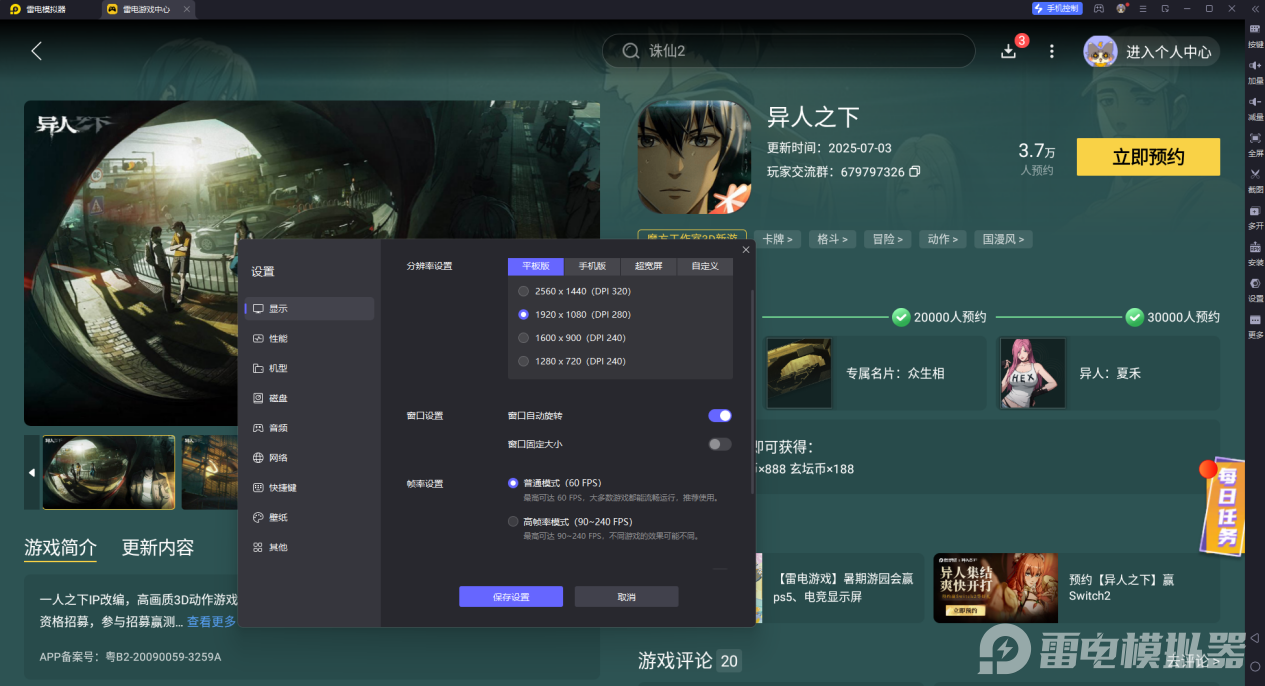
Task: Open the 冒险 tag
Action: click(x=887, y=239)
